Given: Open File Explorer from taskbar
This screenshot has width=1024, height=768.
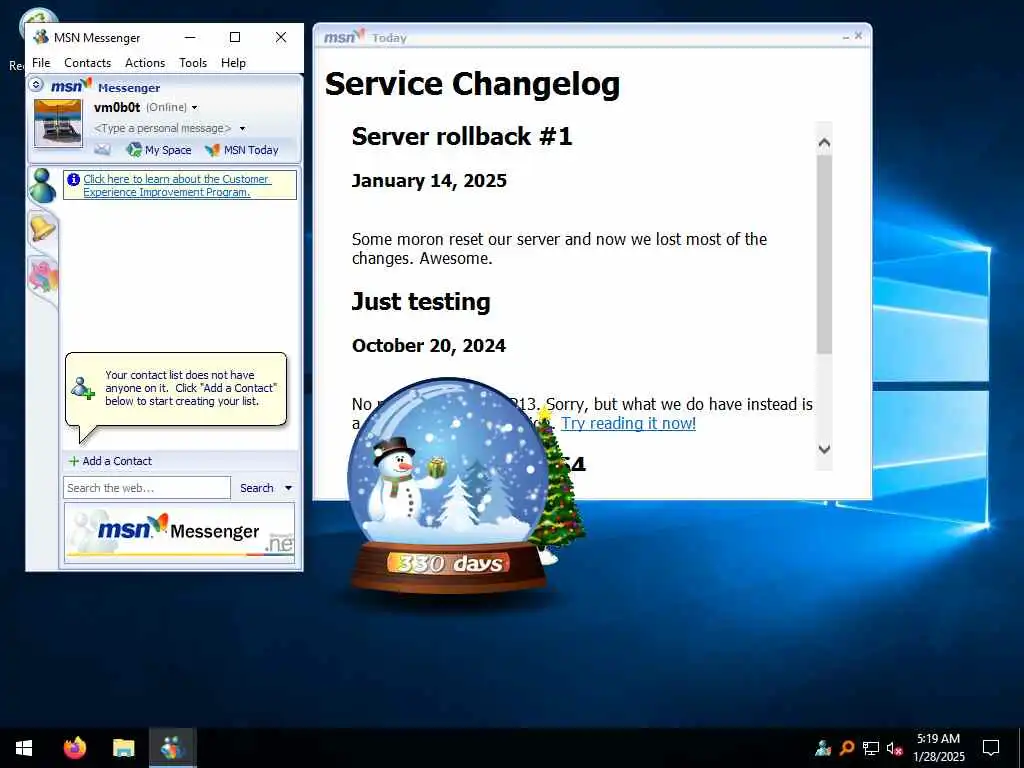Looking at the screenshot, I should pos(123,748).
